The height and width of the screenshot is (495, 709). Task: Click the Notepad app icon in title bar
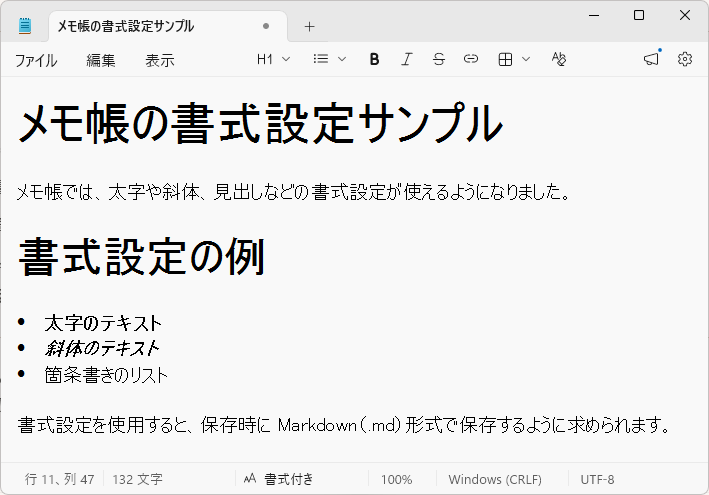(x=25, y=26)
